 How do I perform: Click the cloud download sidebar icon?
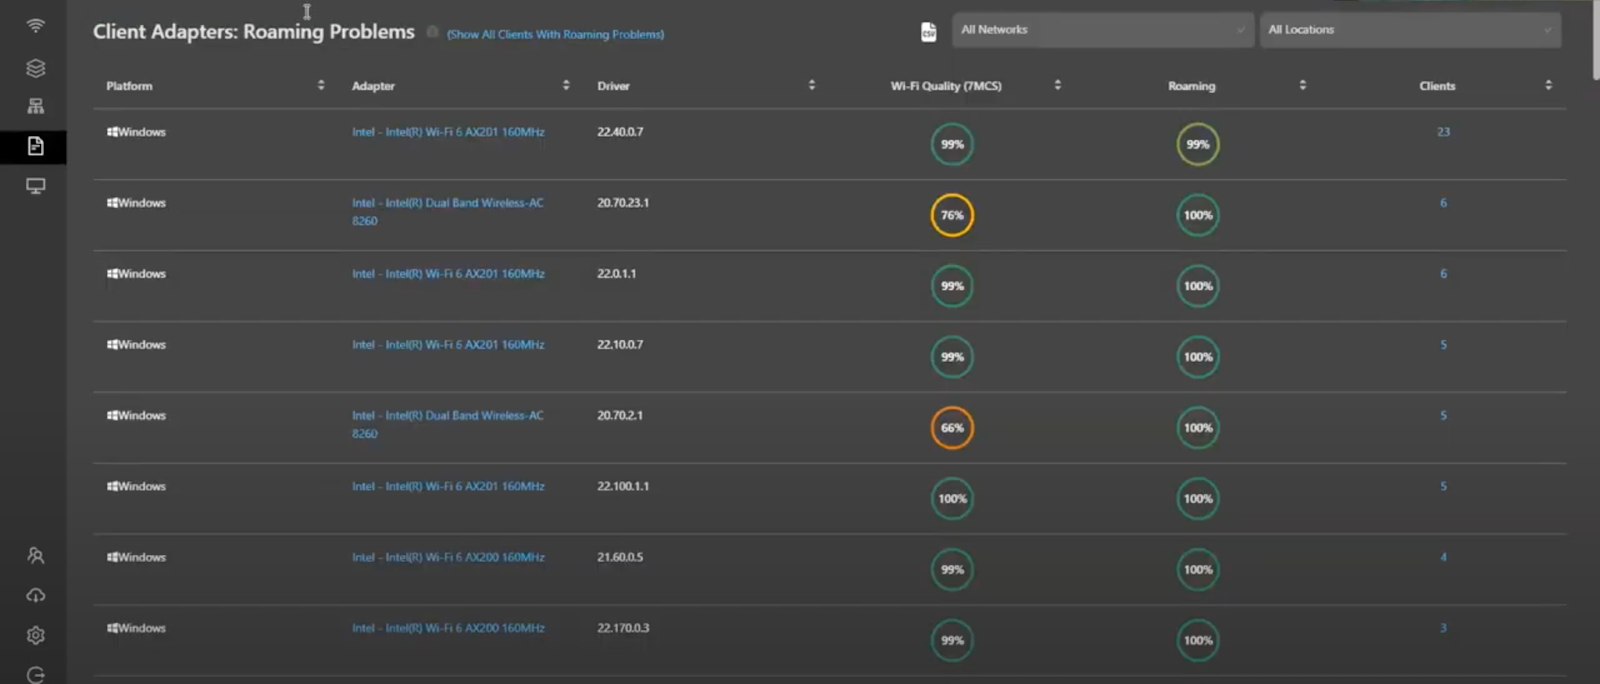(x=36, y=595)
